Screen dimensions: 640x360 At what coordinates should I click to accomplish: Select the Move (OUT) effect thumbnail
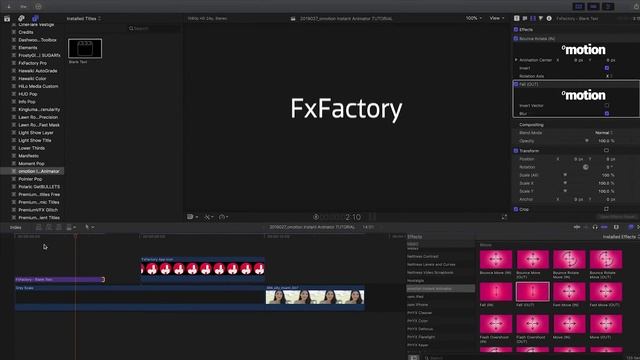click(606, 324)
